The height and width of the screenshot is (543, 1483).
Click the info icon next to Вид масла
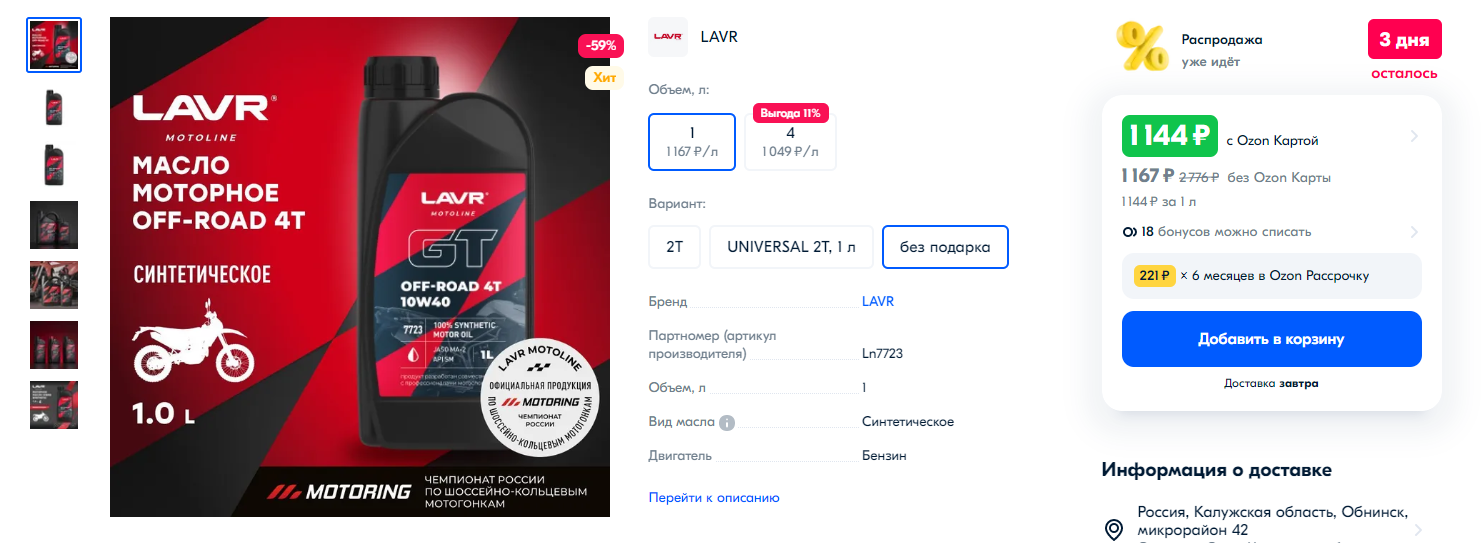(x=727, y=423)
